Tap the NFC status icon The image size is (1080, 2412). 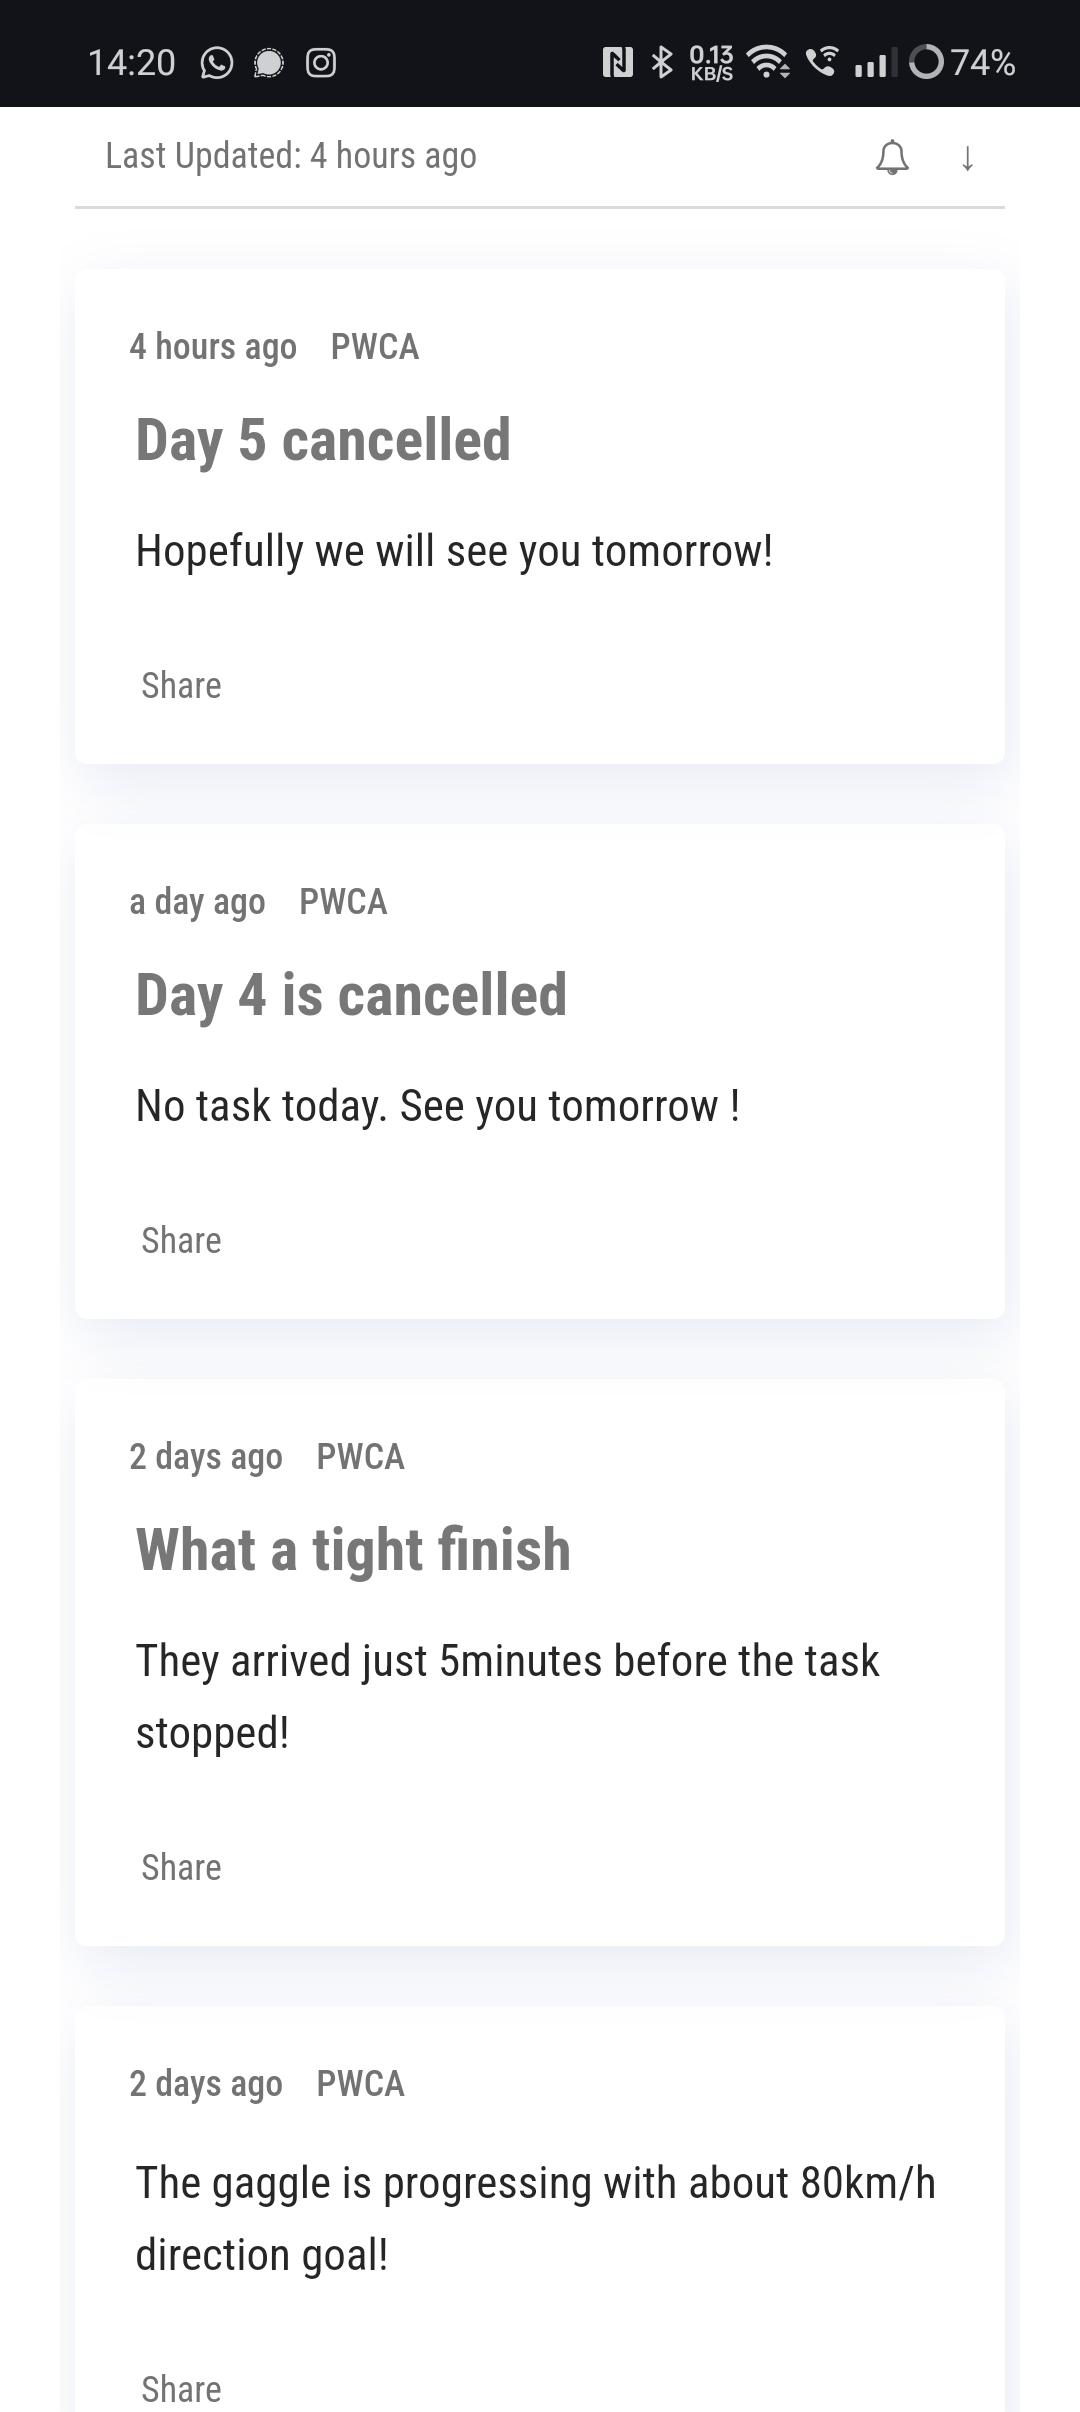point(617,63)
